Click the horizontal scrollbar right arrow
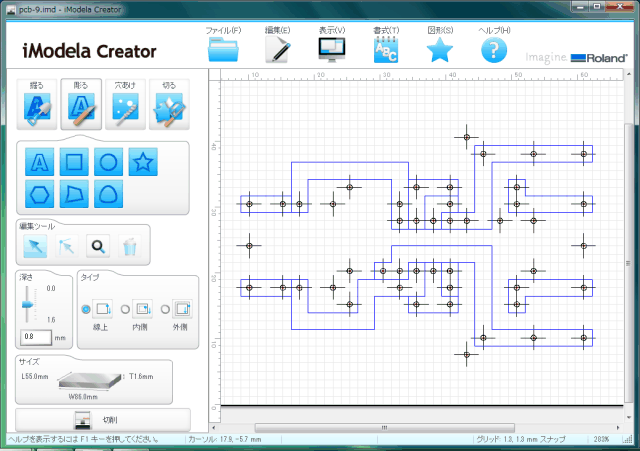 pos(618,428)
